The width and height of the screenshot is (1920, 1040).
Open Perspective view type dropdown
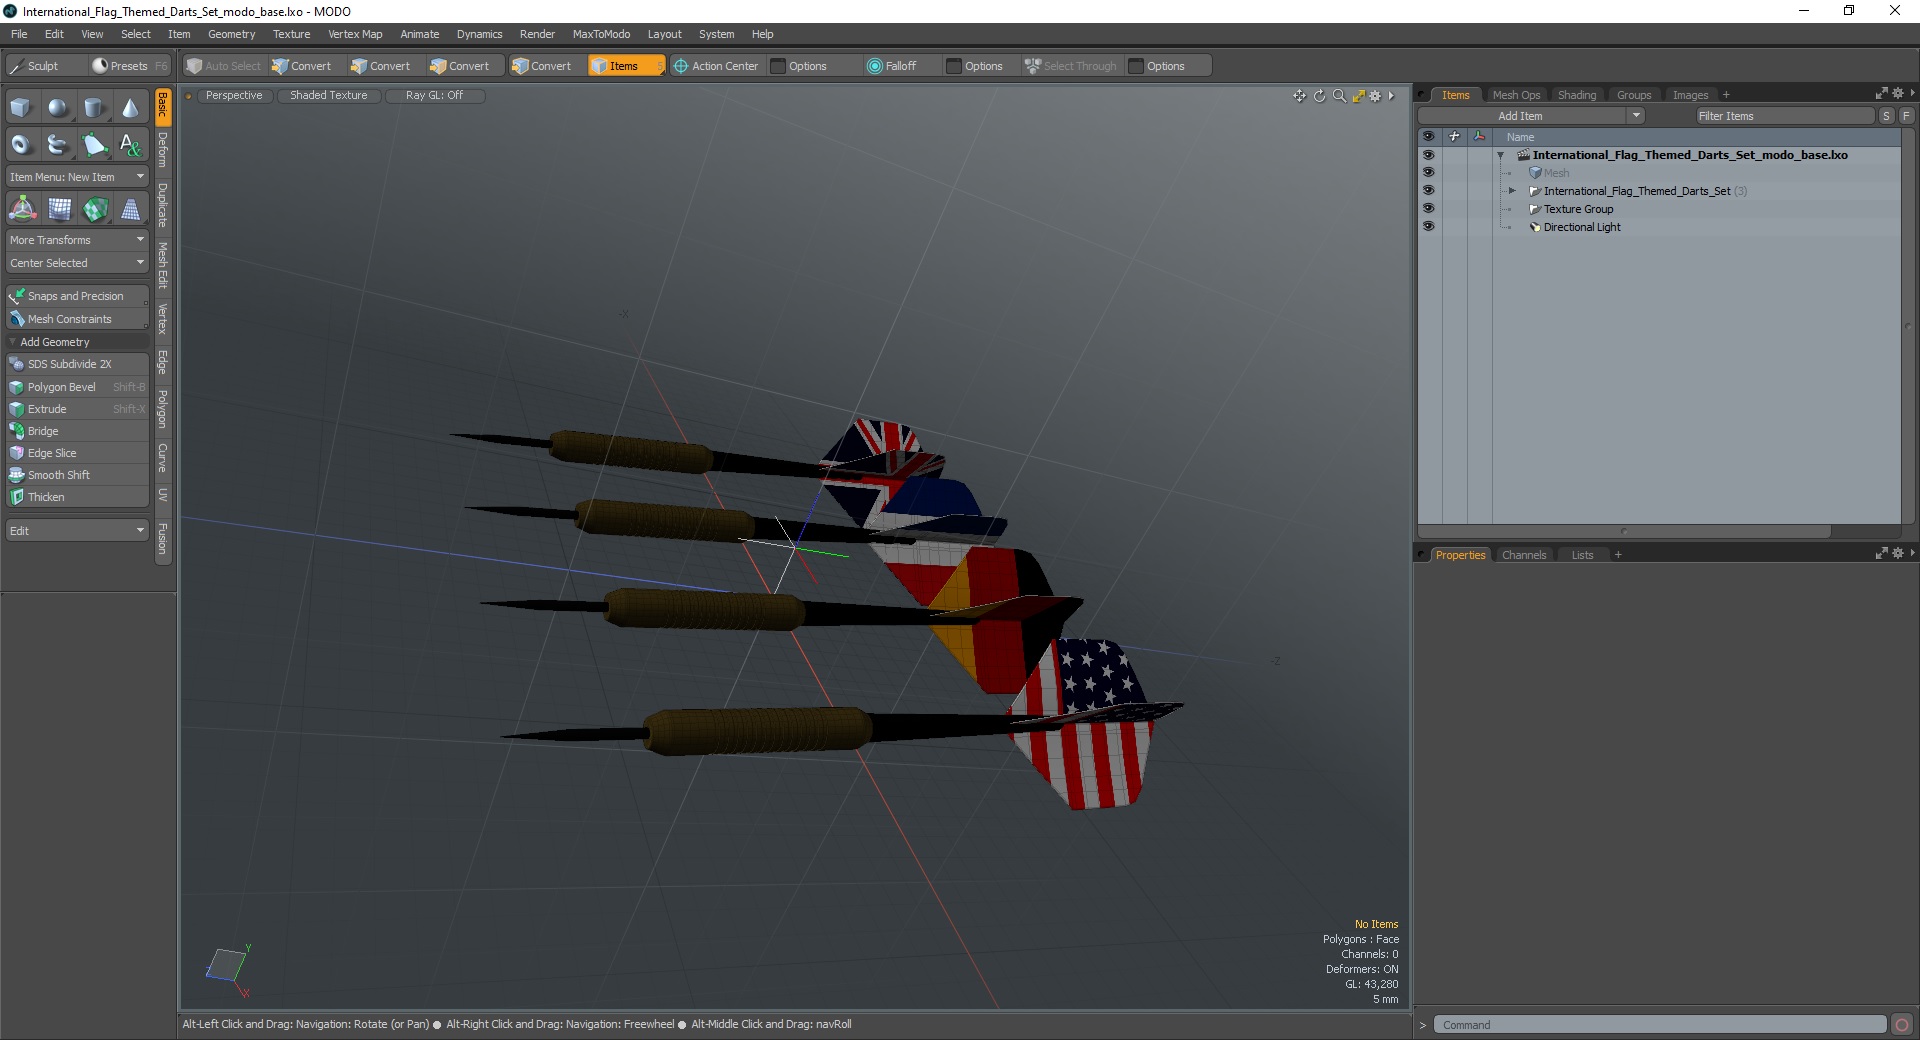click(234, 96)
